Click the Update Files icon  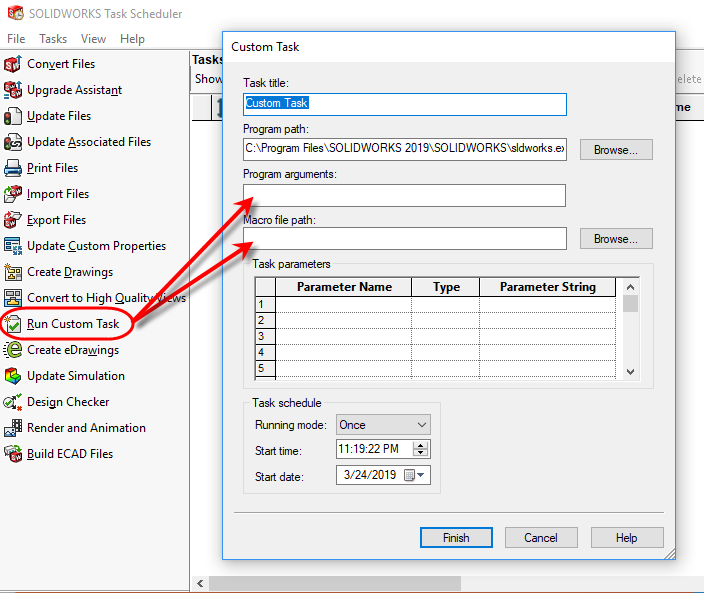[13, 116]
